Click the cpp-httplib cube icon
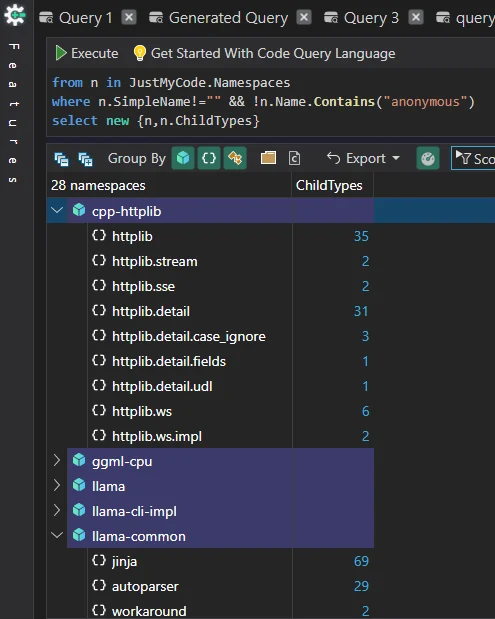This screenshot has width=495, height=619. (79, 210)
